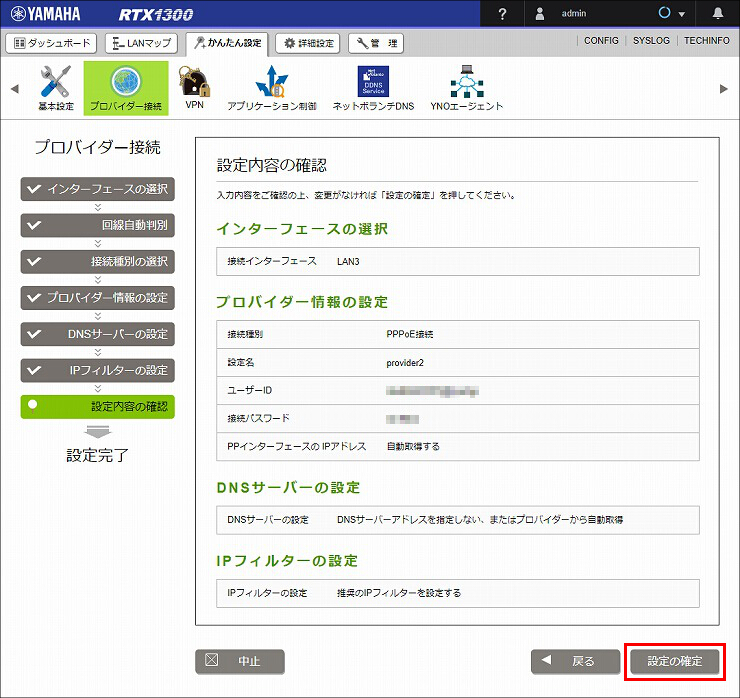Go to DNSサーバーの設定 step
The width and height of the screenshot is (740, 698).
pos(98,334)
